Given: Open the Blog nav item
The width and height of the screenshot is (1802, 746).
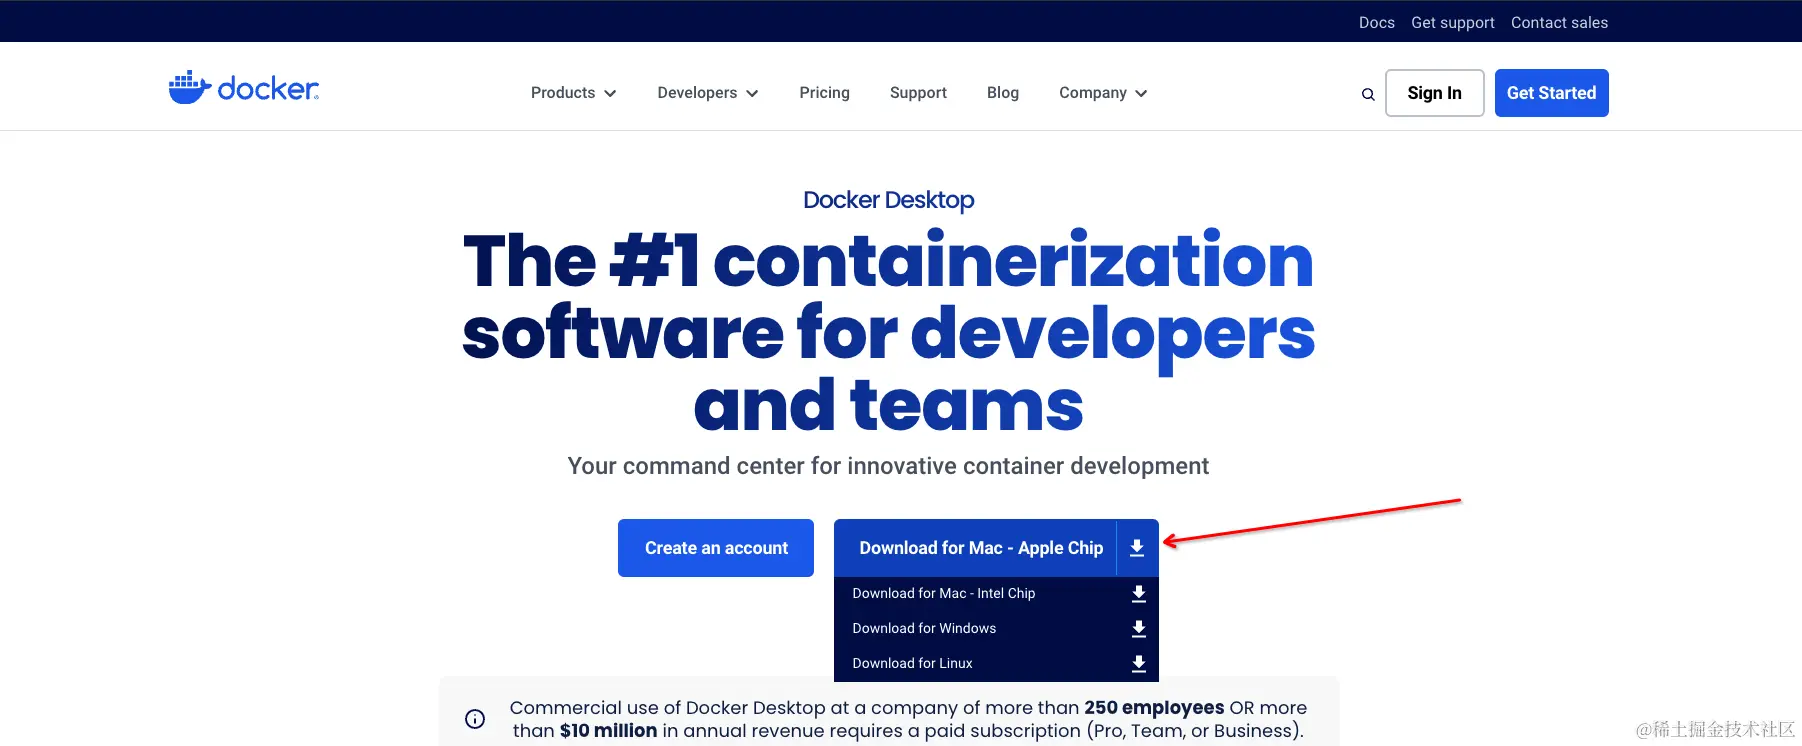Looking at the screenshot, I should (x=1003, y=93).
